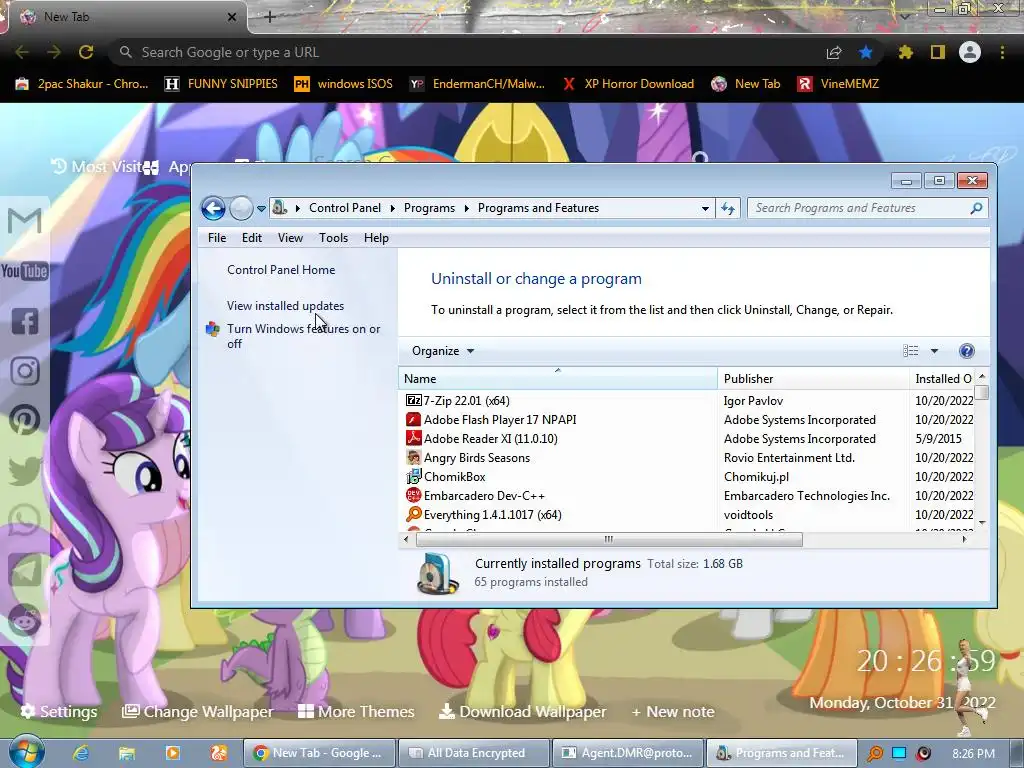Click the ChomikBox program icon

click(413, 477)
